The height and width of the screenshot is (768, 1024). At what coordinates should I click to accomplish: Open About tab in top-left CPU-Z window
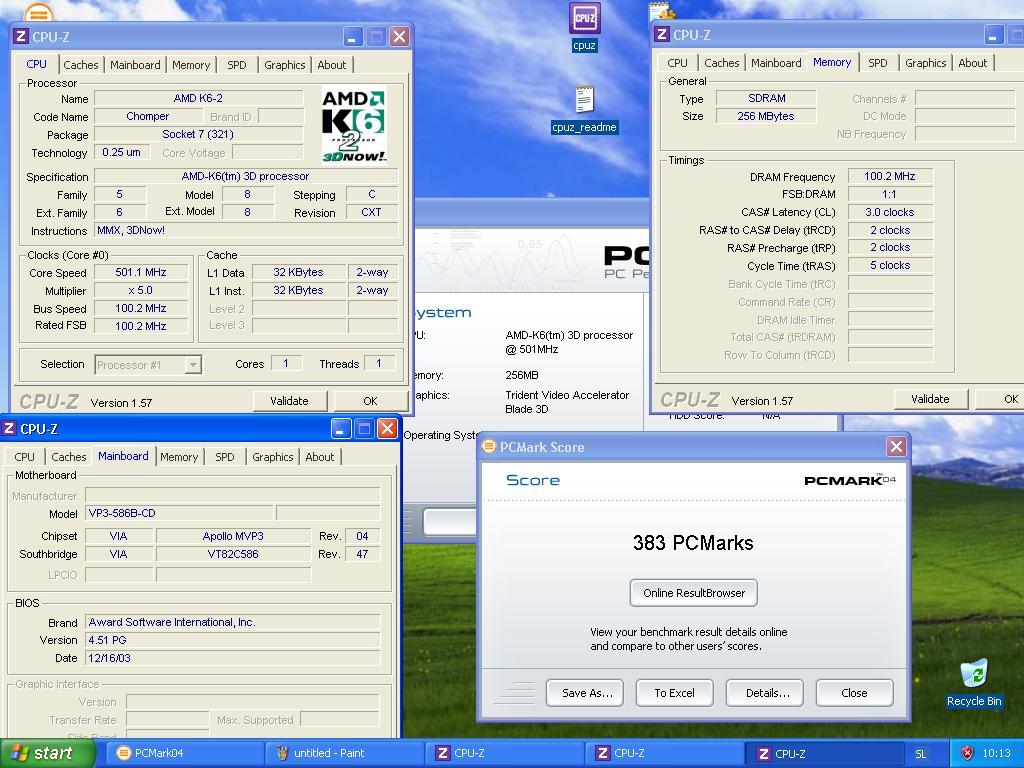[332, 65]
